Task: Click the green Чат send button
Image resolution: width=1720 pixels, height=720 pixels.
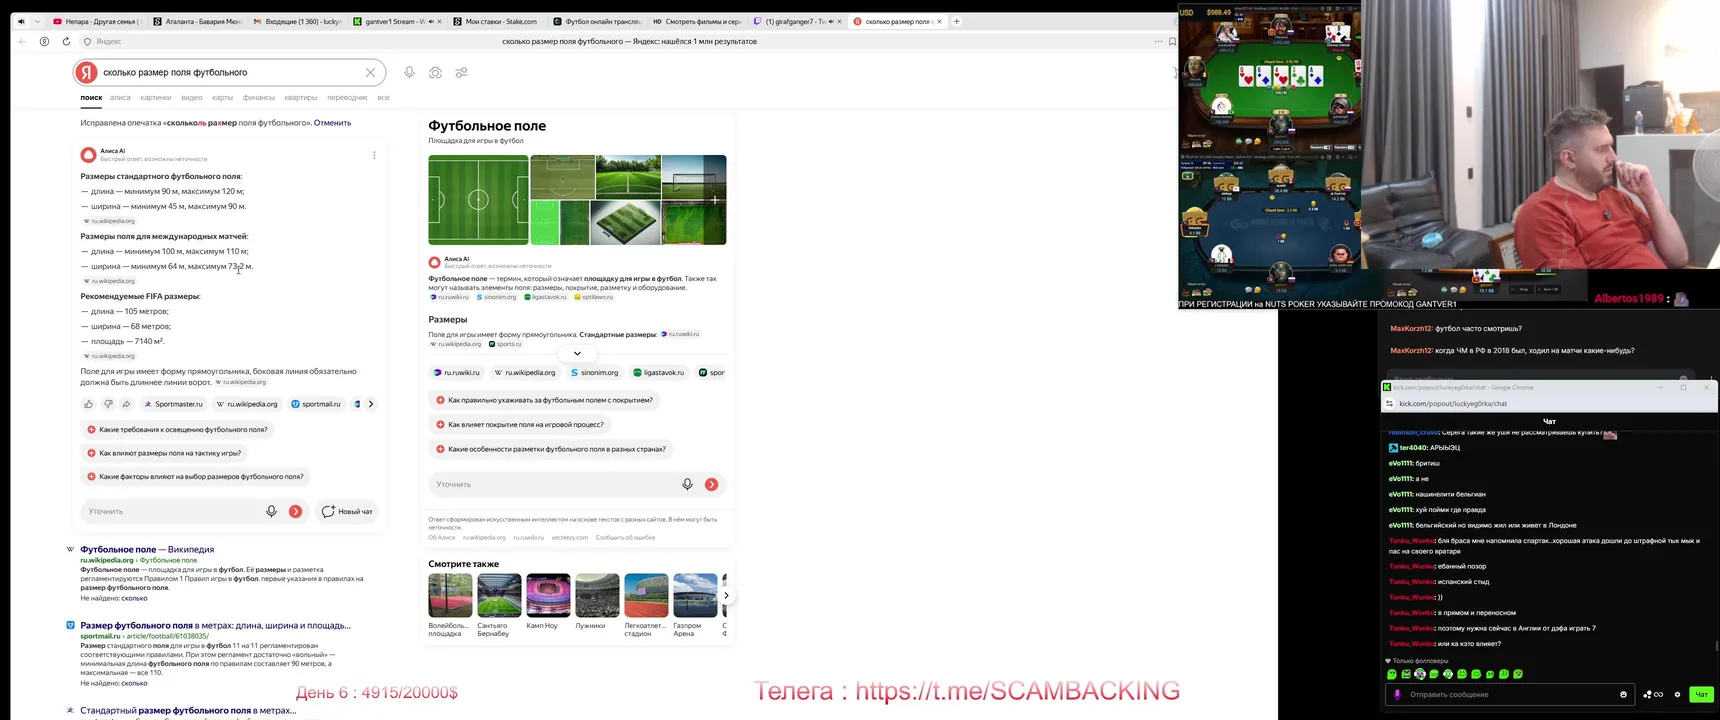Action: tap(1700, 694)
